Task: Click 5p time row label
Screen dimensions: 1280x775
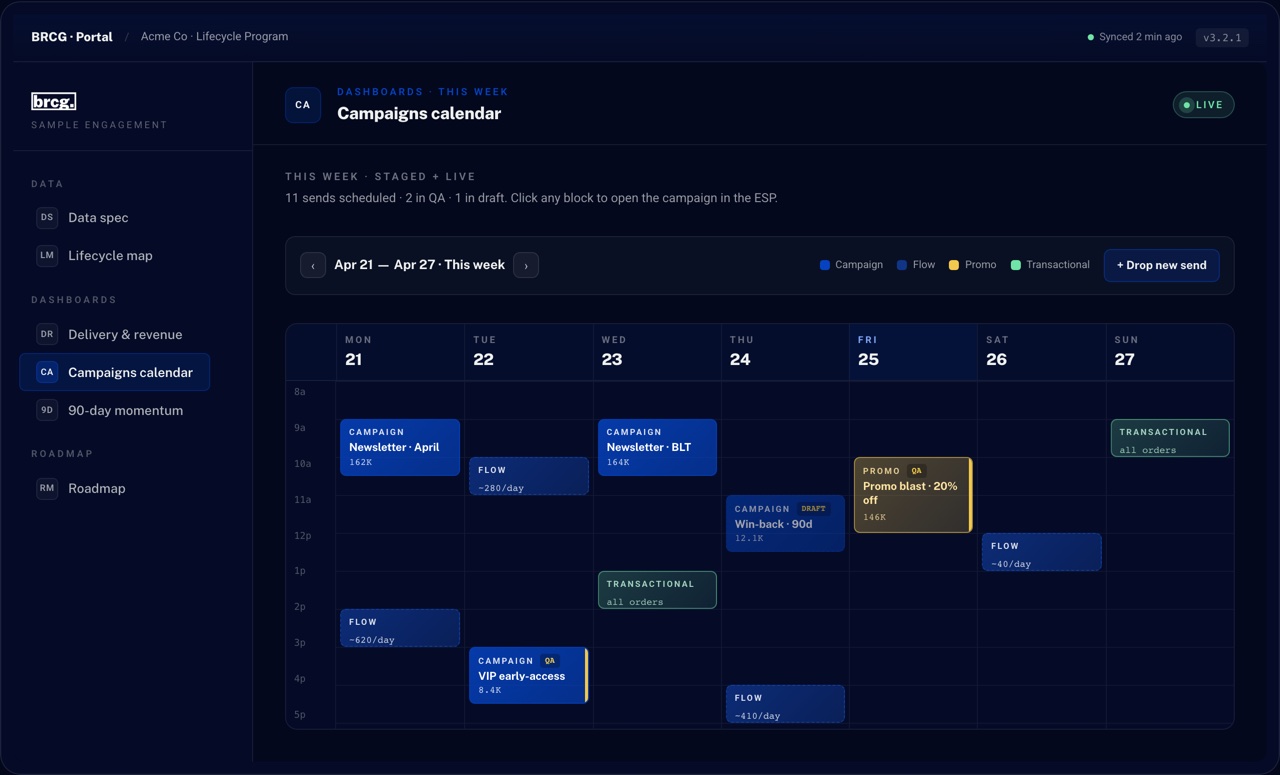Action: [299, 715]
